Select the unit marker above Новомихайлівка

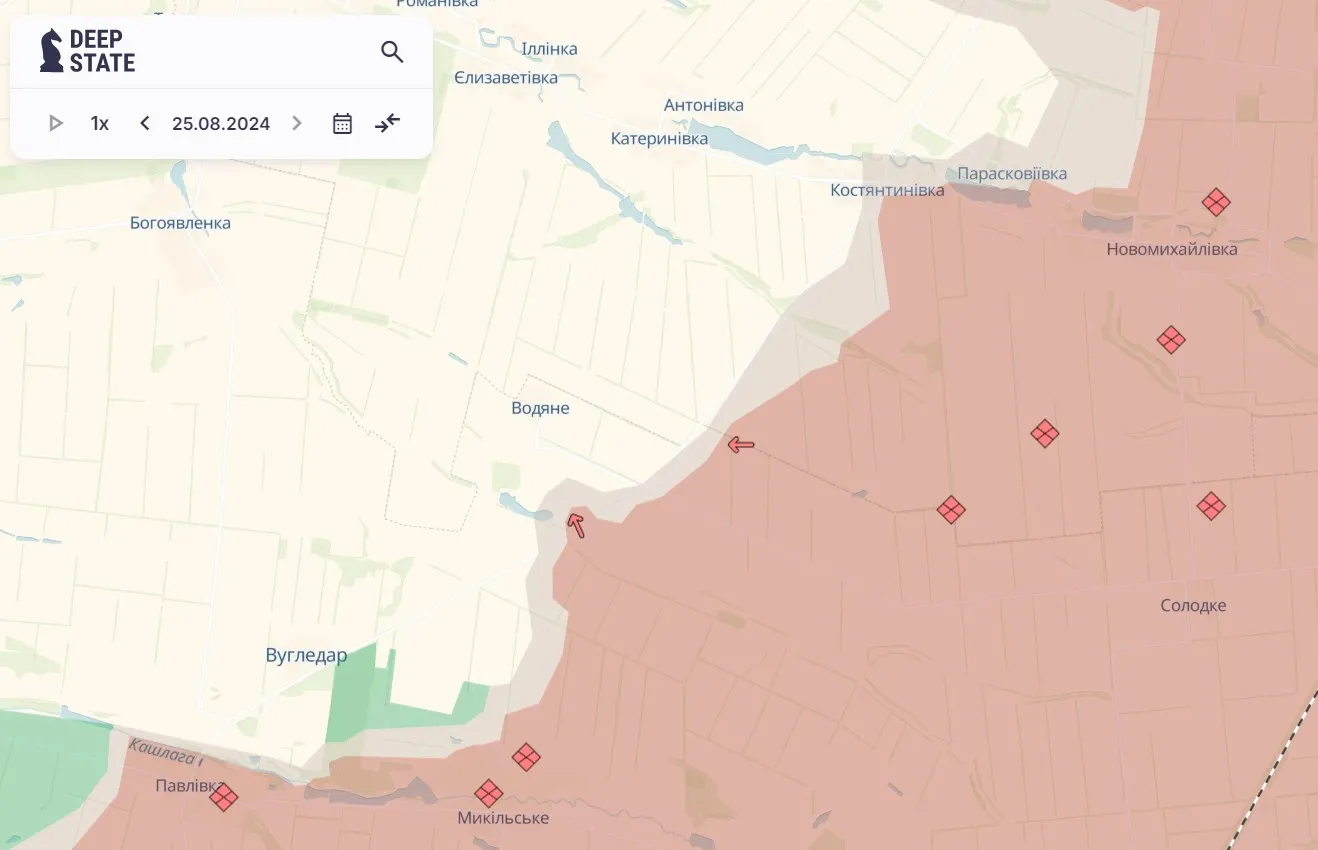pyautogui.click(x=1216, y=203)
